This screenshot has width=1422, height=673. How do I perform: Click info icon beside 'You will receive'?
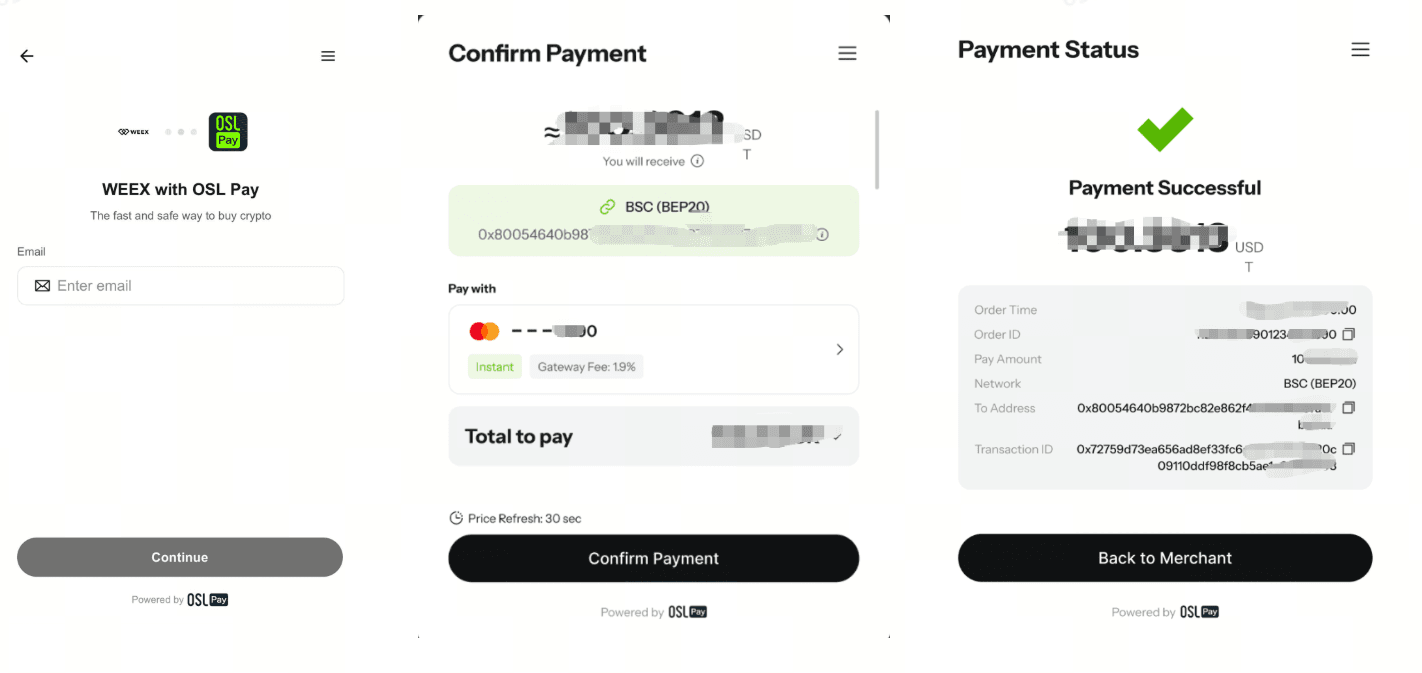(x=698, y=161)
